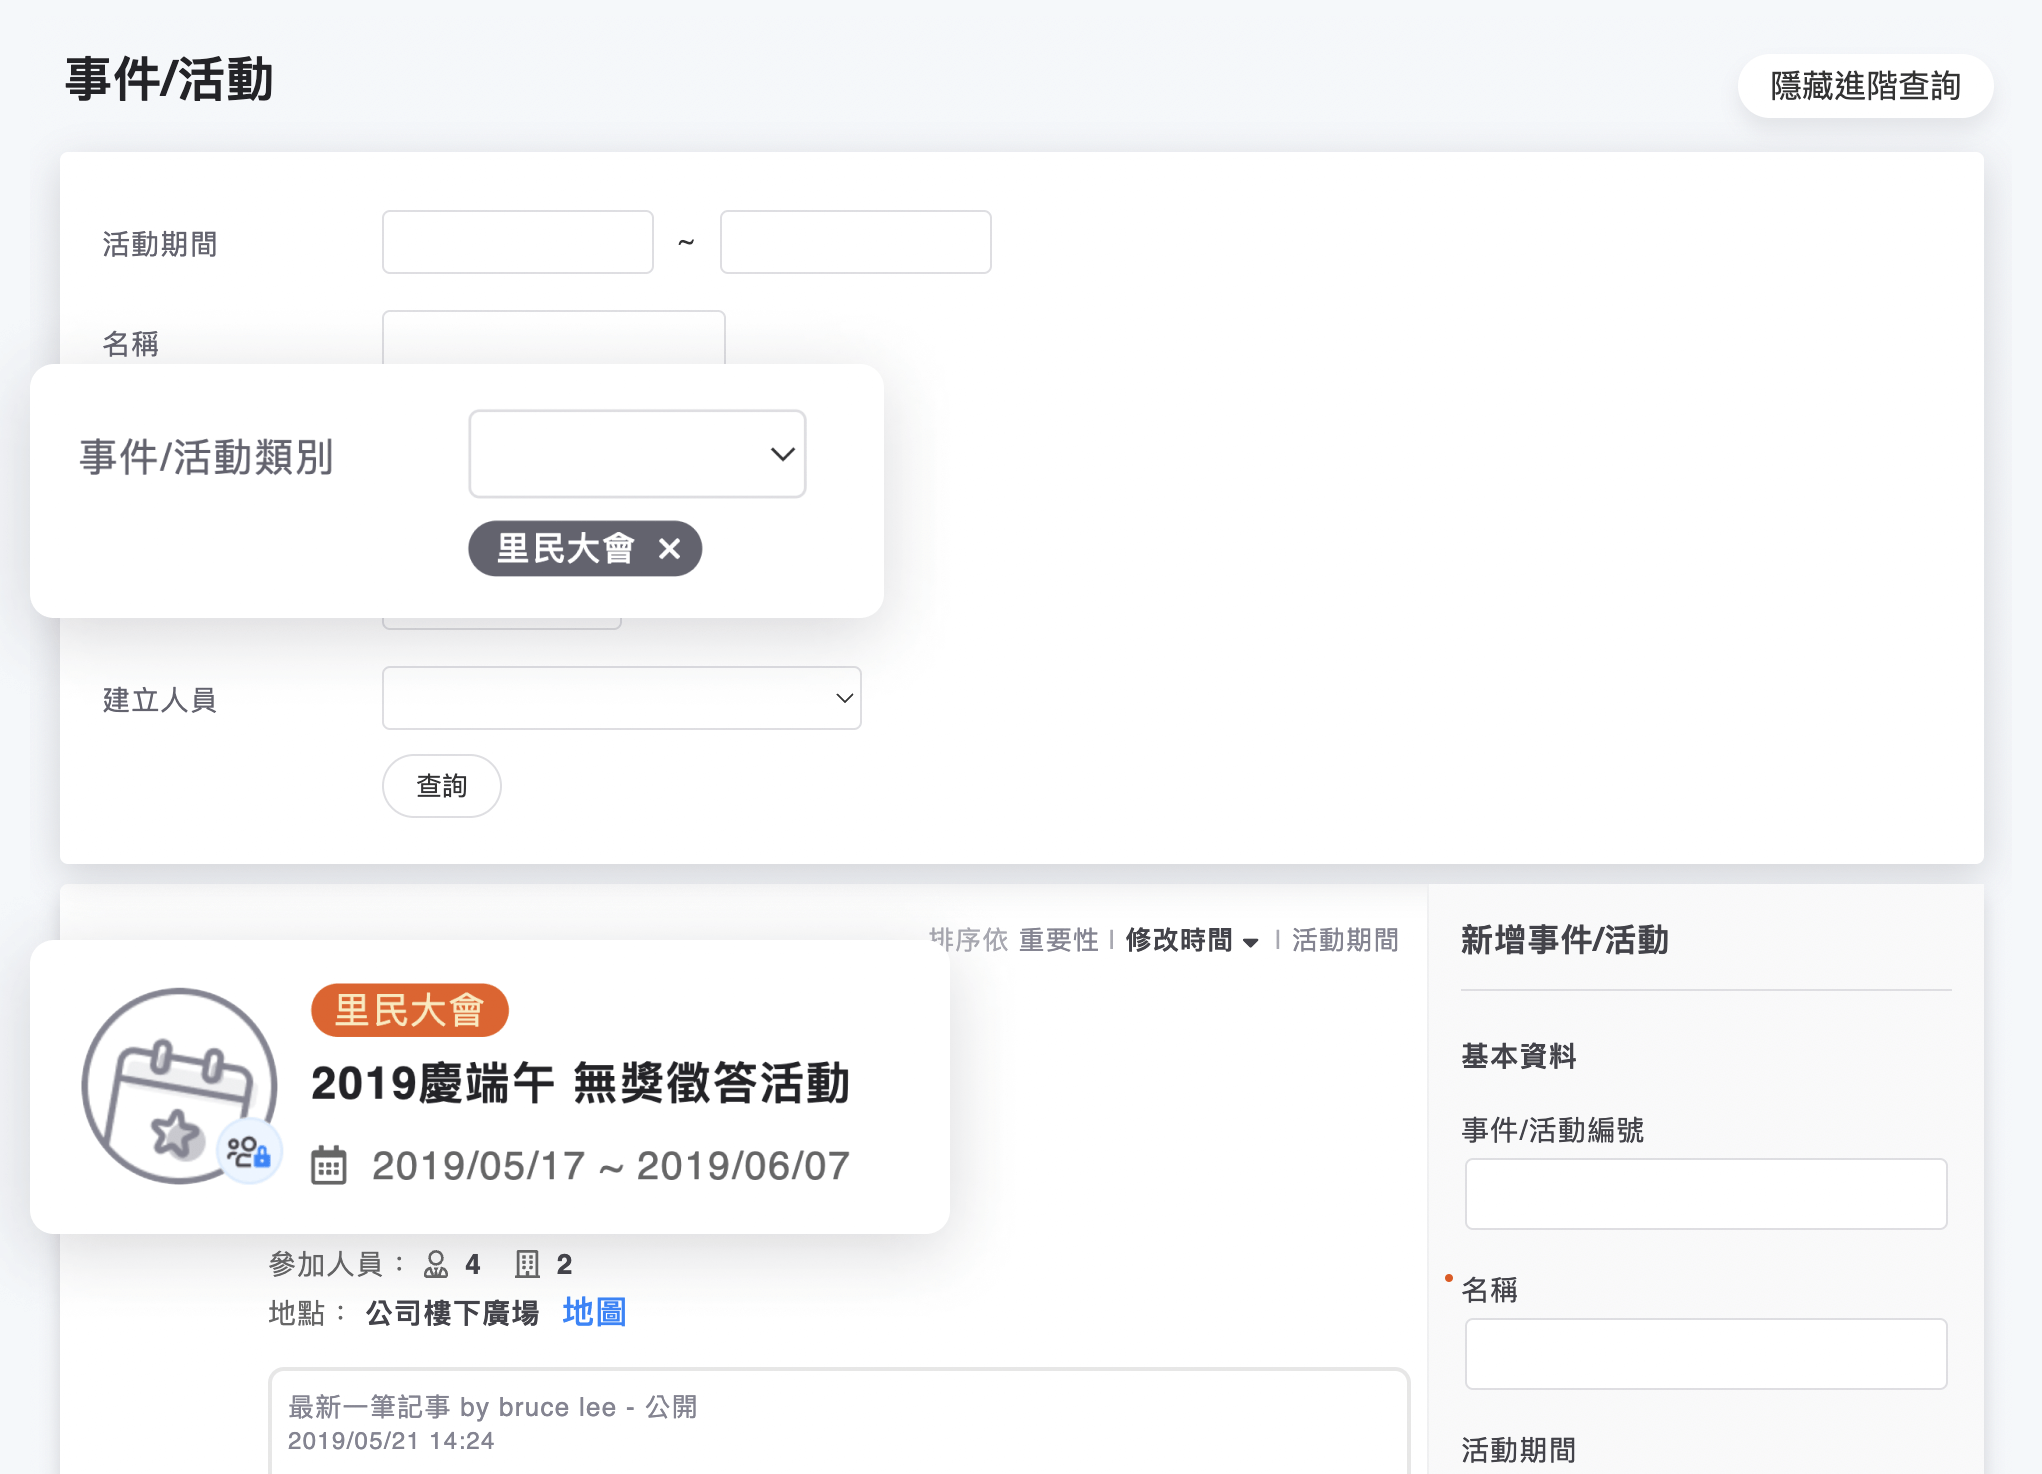Click the 隱藏進階查詢 button
The image size is (2042, 1474).
1864,86
